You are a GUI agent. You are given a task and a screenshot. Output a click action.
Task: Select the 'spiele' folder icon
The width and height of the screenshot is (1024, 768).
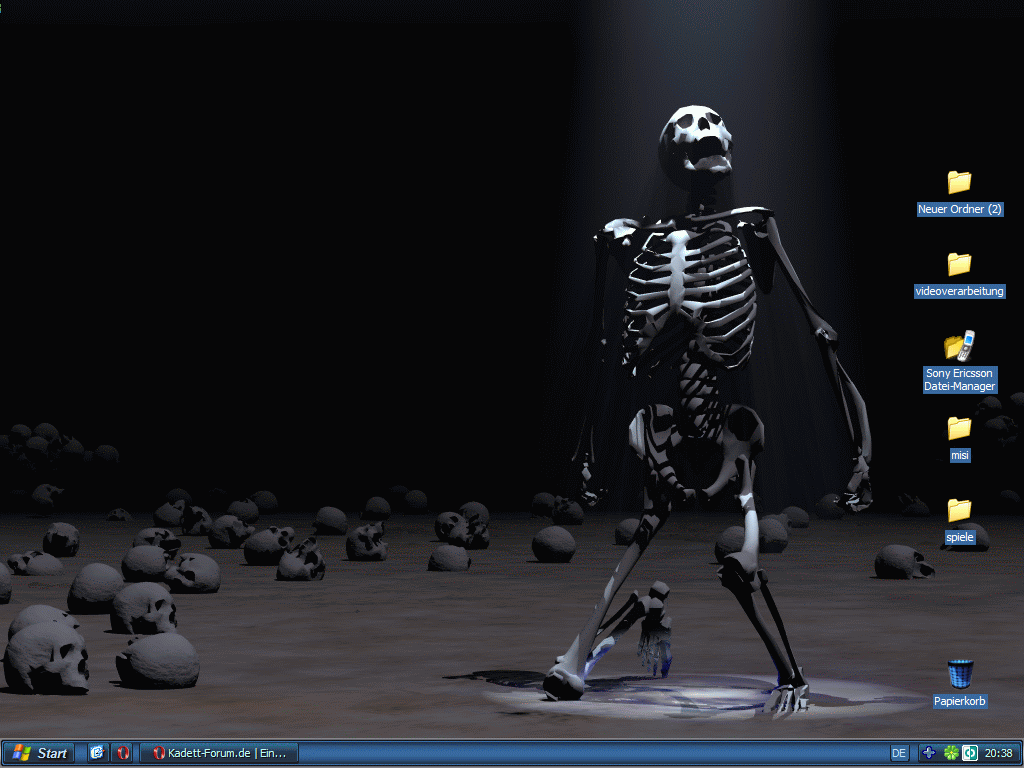pos(959,510)
